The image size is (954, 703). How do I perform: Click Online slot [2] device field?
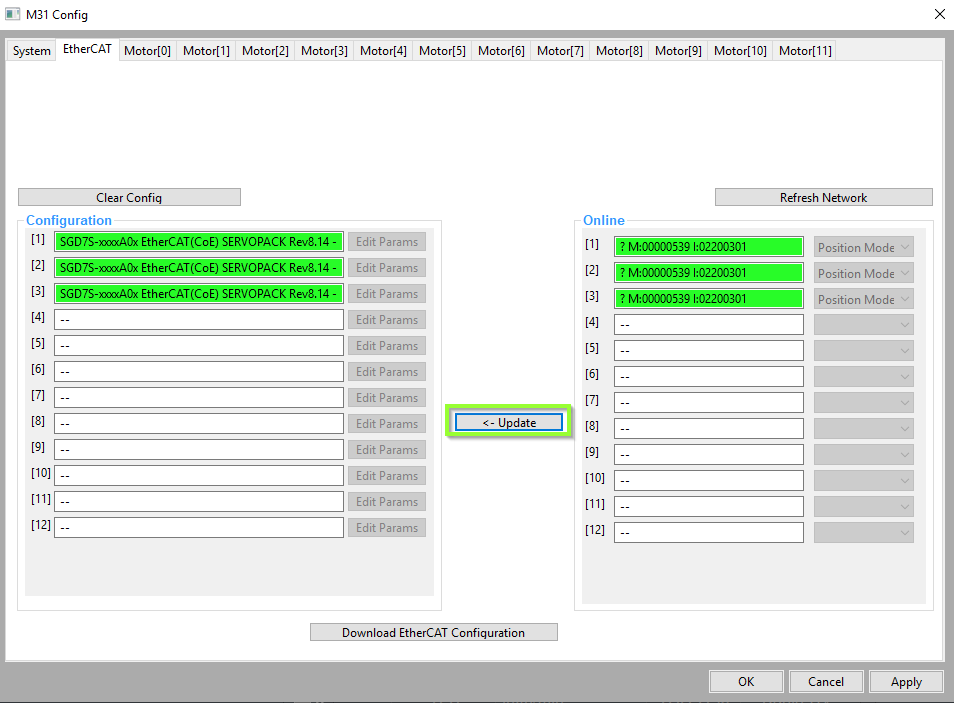[x=709, y=273]
